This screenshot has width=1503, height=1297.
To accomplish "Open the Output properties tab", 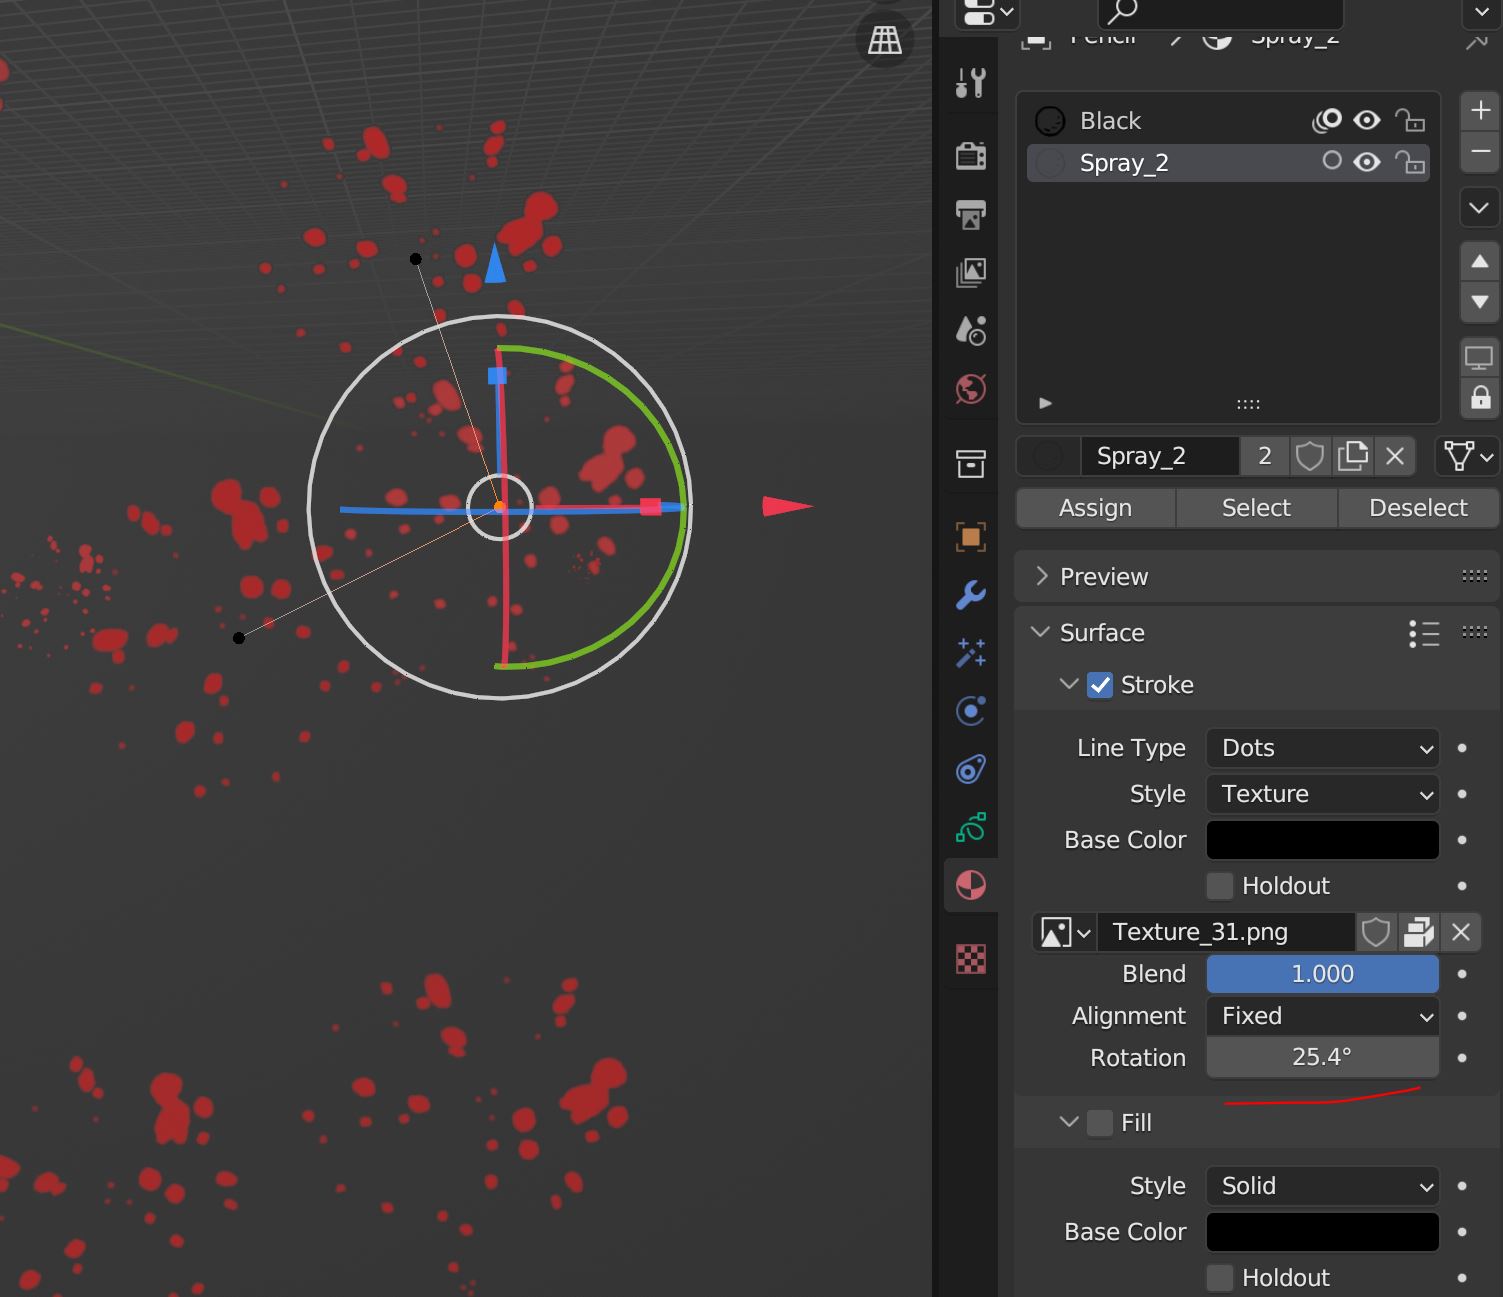I will (x=970, y=213).
